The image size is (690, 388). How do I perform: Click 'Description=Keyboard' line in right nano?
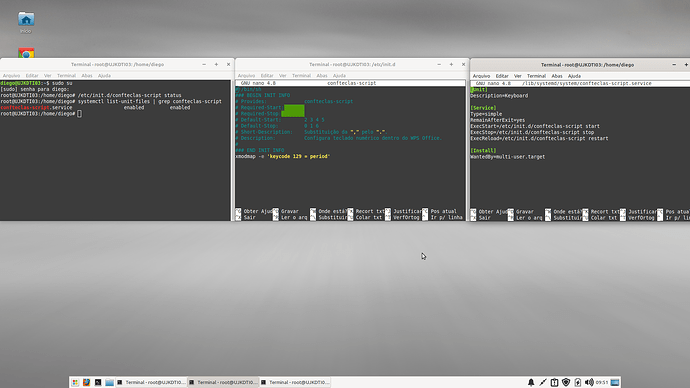pyautogui.click(x=499, y=95)
